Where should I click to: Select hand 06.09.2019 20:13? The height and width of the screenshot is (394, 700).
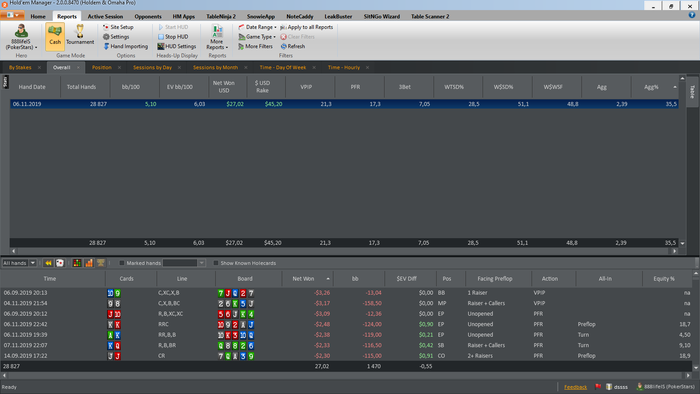pyautogui.click(x=346, y=293)
